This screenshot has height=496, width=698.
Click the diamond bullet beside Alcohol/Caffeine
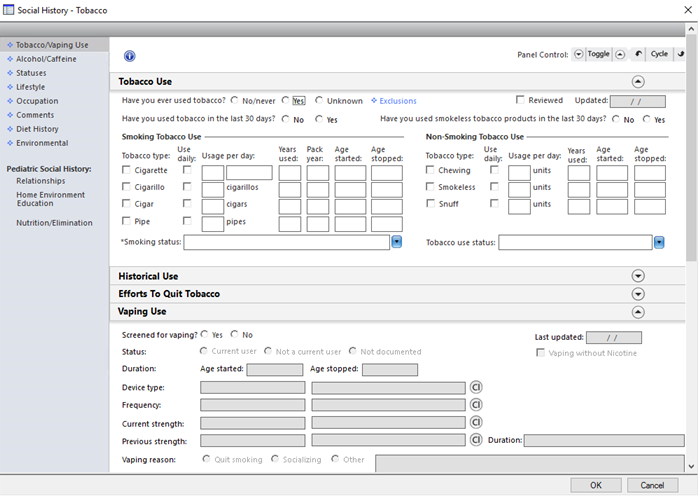pos(10,59)
